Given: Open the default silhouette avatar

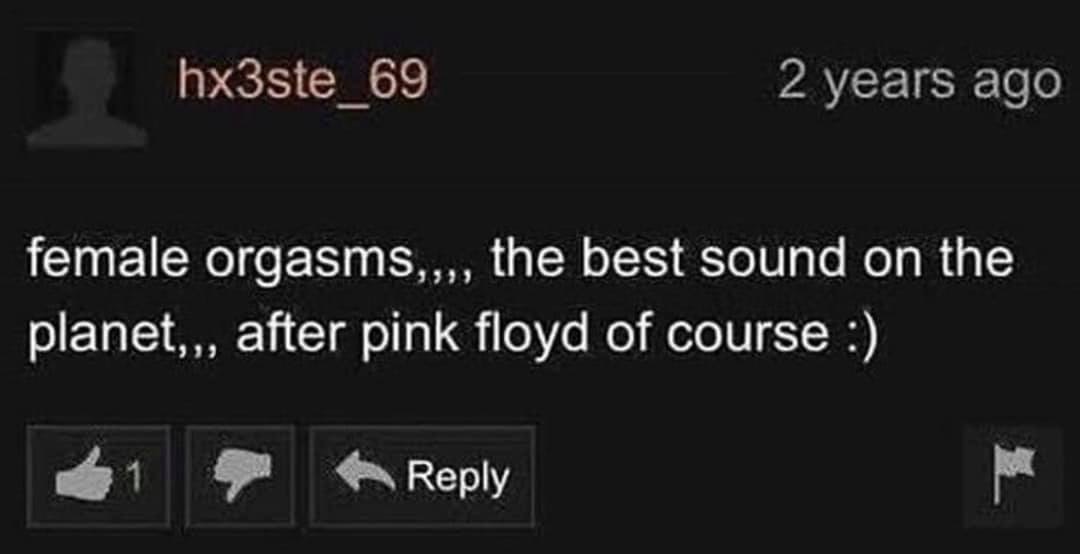Looking at the screenshot, I should point(87,92).
